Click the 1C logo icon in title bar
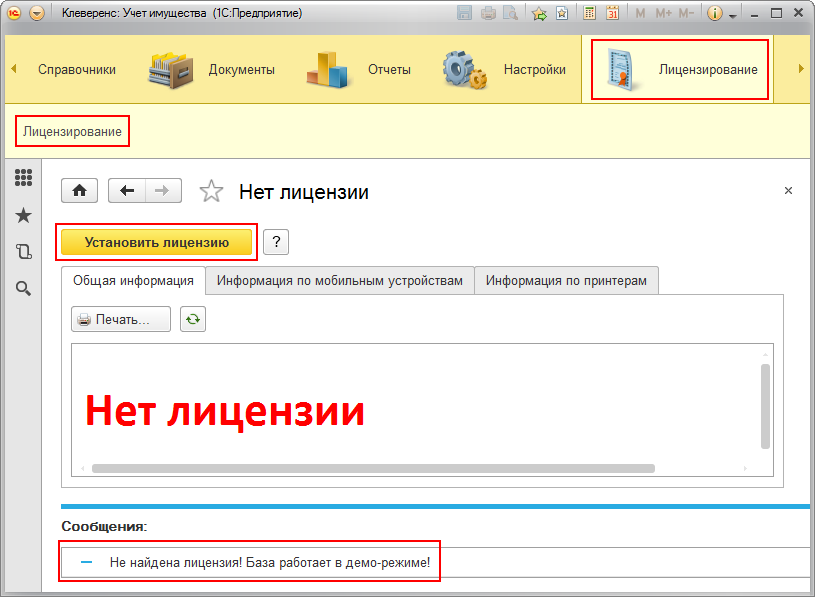The height and width of the screenshot is (597, 815). [14, 13]
